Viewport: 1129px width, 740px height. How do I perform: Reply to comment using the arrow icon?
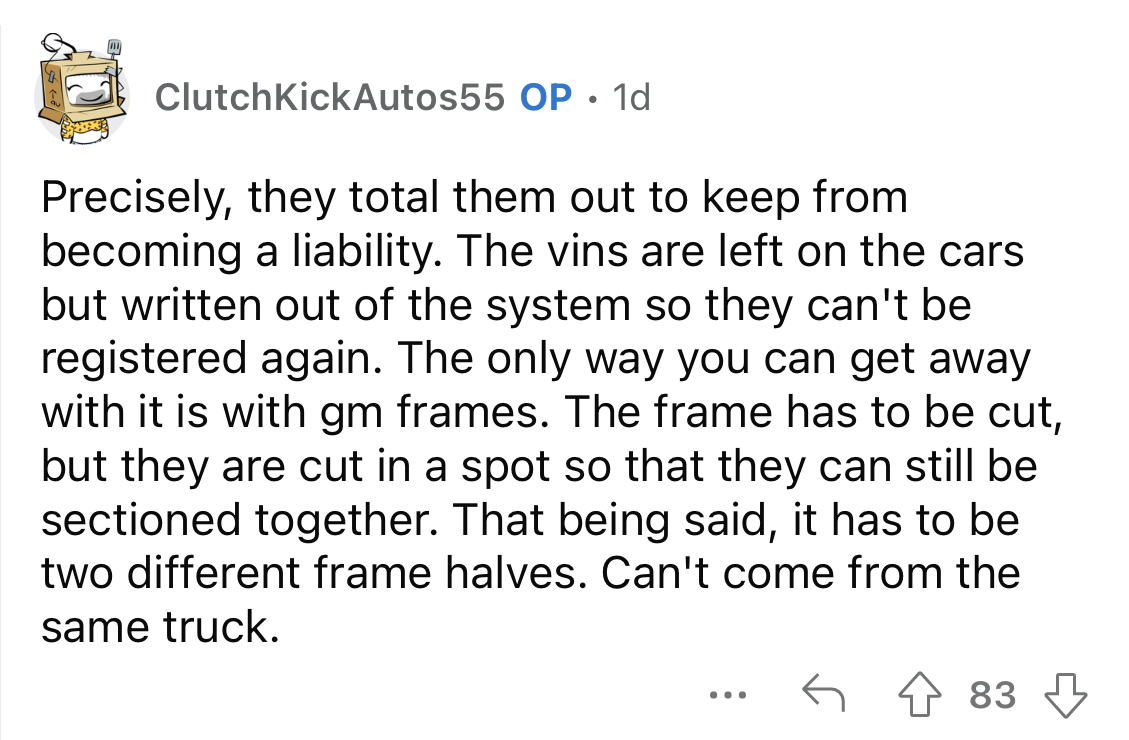pyautogui.click(x=824, y=692)
